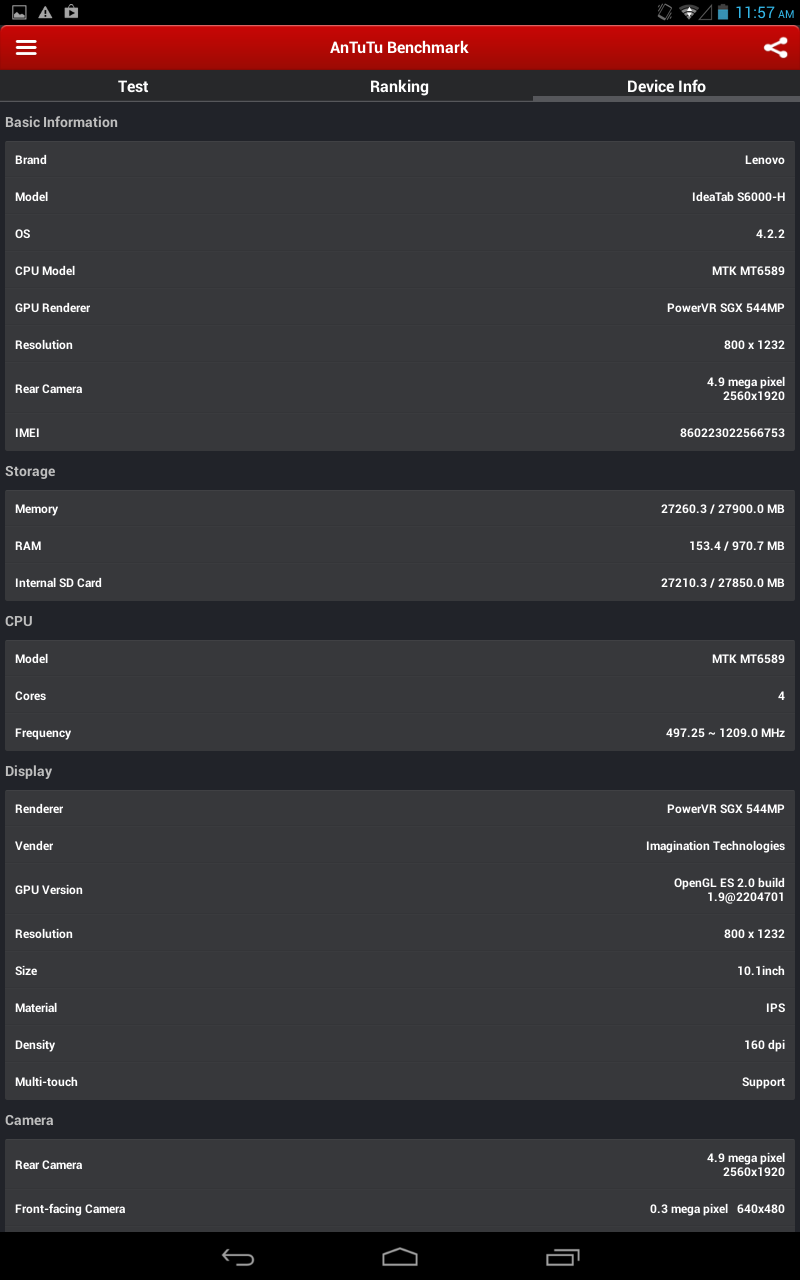Switch to the Test tab

pyautogui.click(x=133, y=86)
